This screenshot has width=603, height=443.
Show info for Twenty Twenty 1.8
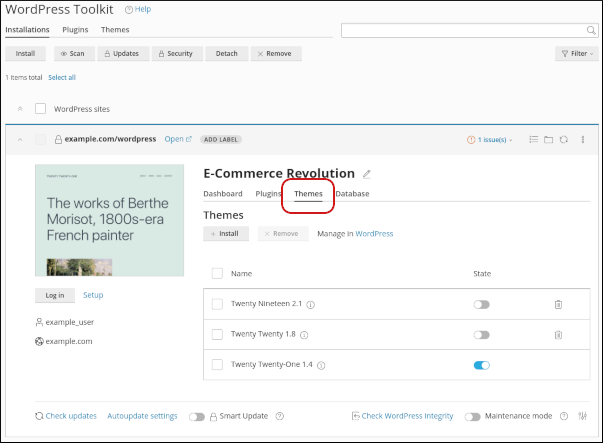[304, 335]
